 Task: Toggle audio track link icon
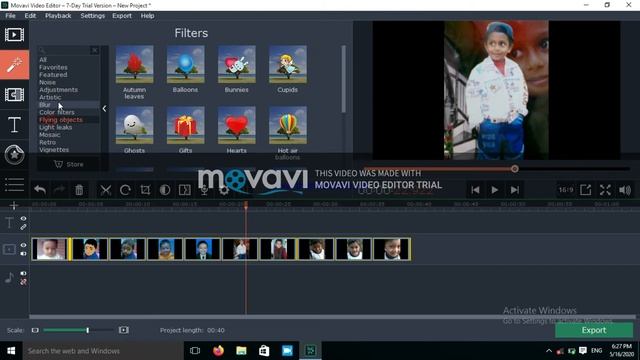pos(23,282)
